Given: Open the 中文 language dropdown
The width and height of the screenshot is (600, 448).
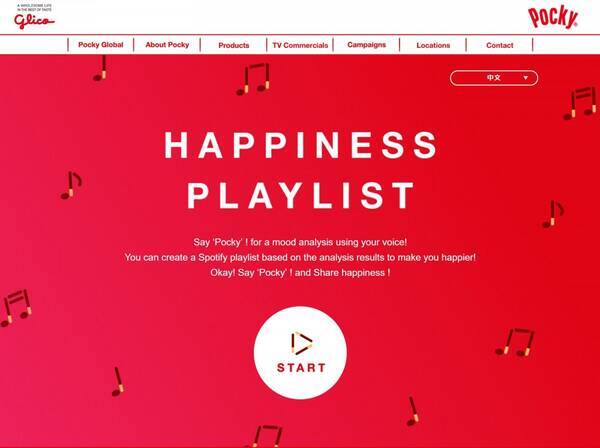Looking at the screenshot, I should coord(494,78).
